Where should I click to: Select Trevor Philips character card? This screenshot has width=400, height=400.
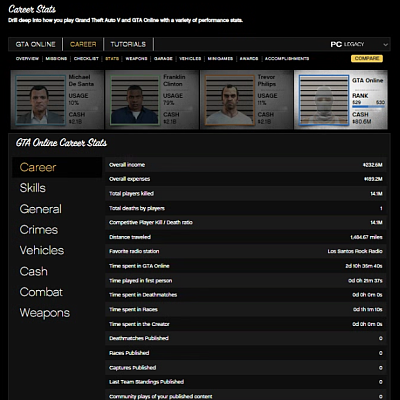[246, 100]
